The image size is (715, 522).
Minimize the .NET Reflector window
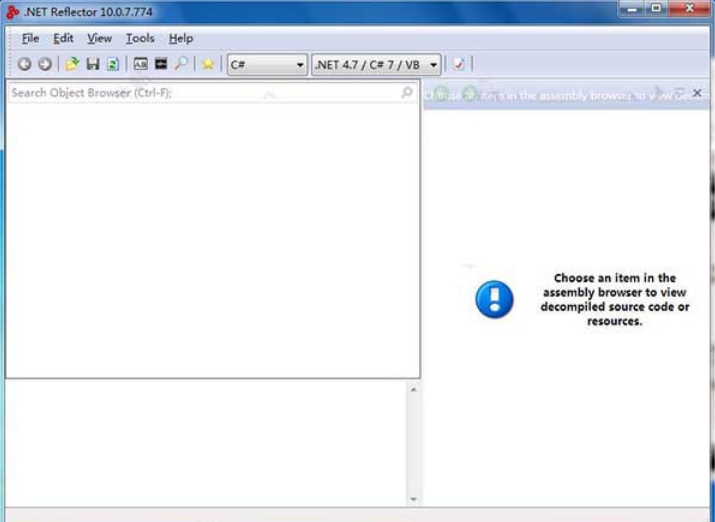click(x=632, y=9)
